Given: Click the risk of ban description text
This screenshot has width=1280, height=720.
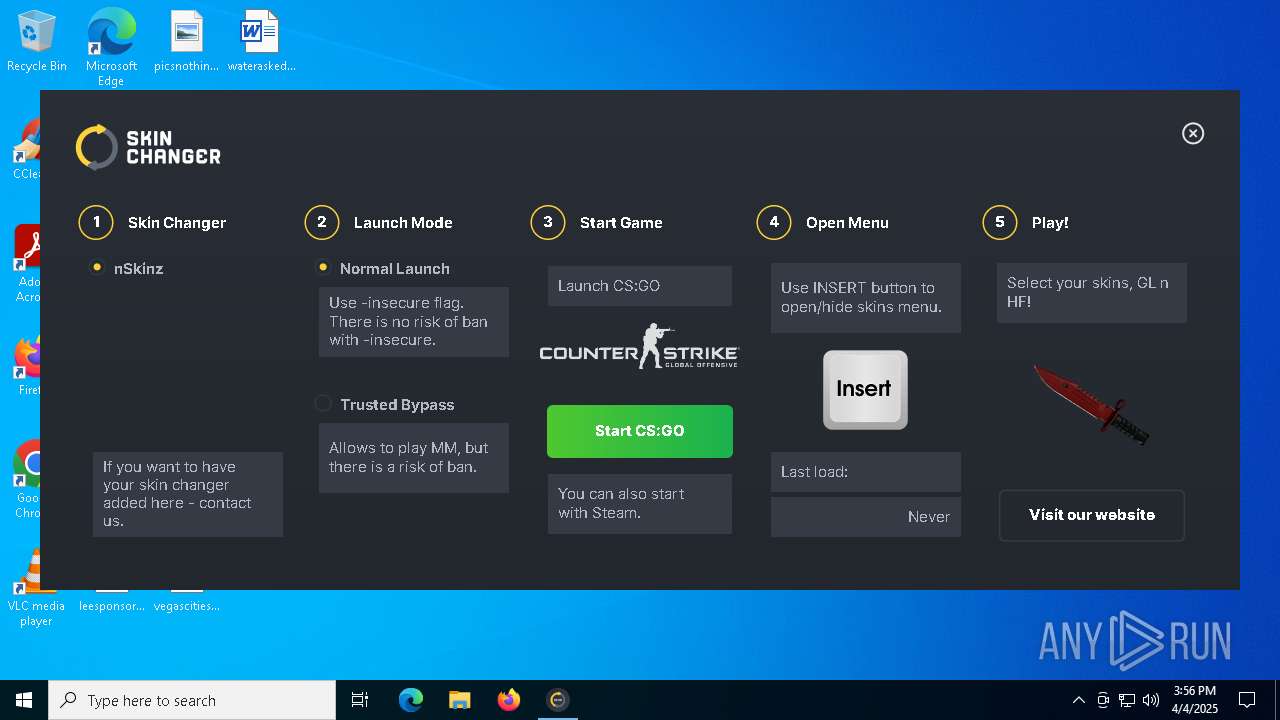Looking at the screenshot, I should (414, 458).
